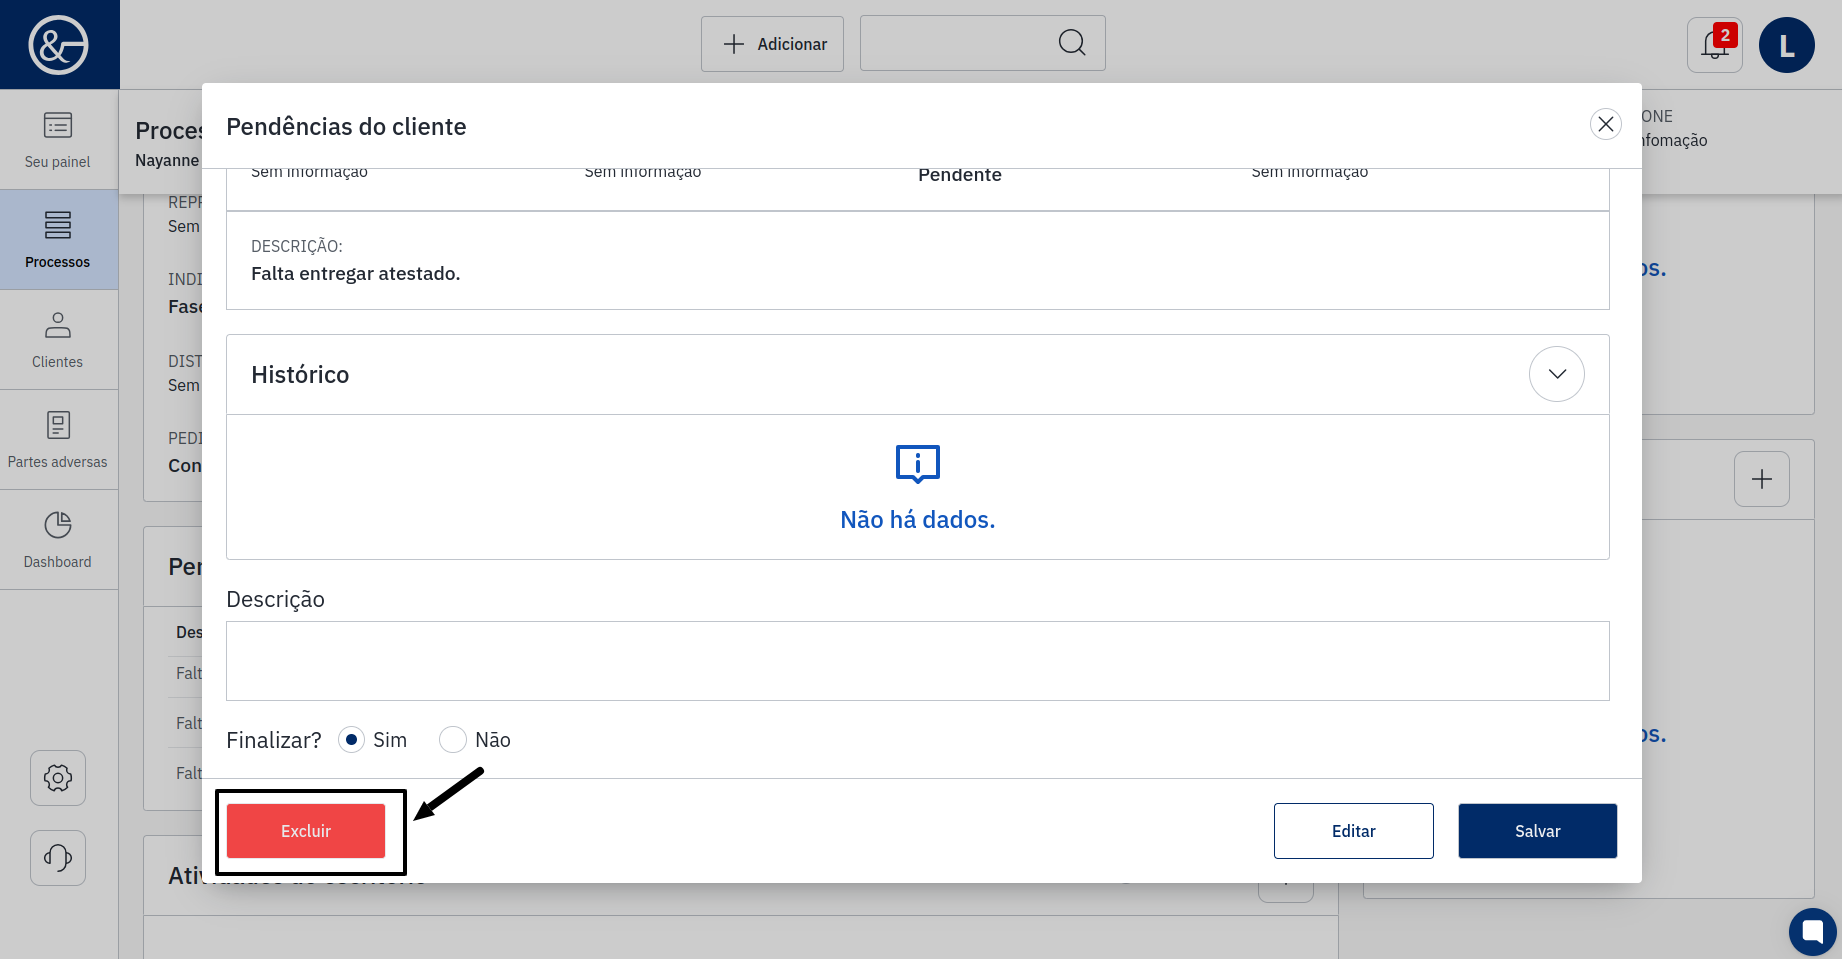
Task: Click the ampersand logo in top-left corner
Action: tap(58, 45)
